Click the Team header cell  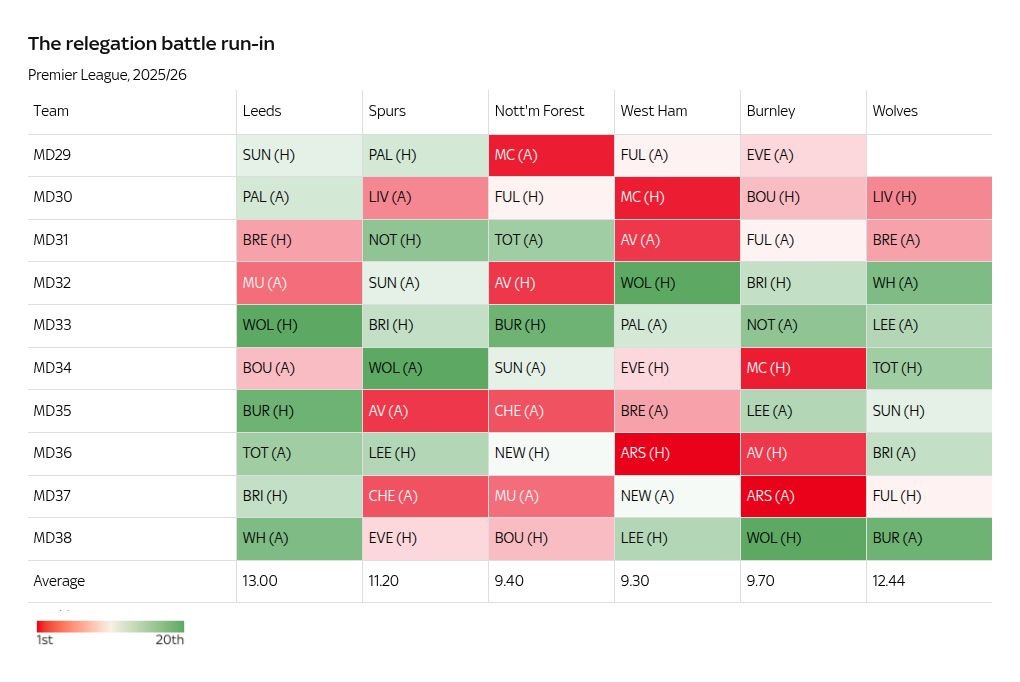pyautogui.click(x=51, y=111)
